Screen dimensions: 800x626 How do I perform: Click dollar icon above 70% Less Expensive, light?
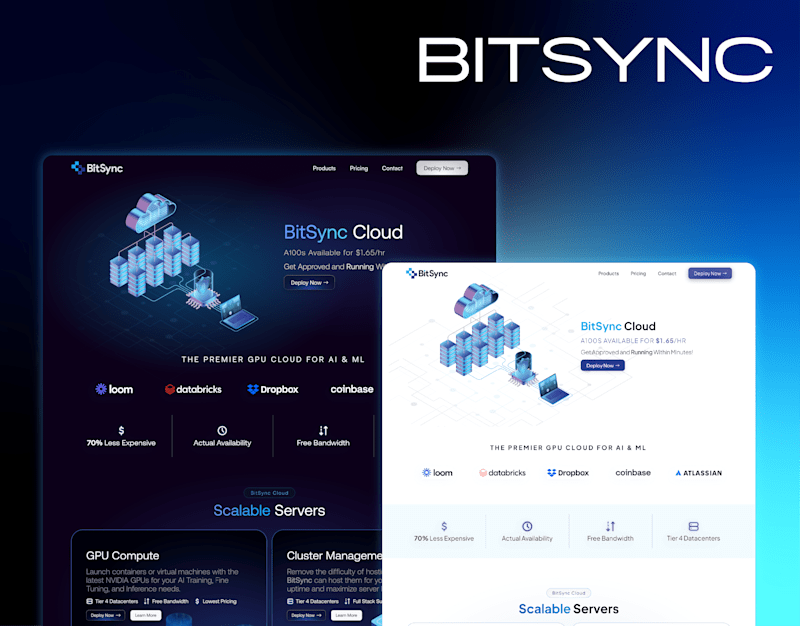(x=444, y=526)
